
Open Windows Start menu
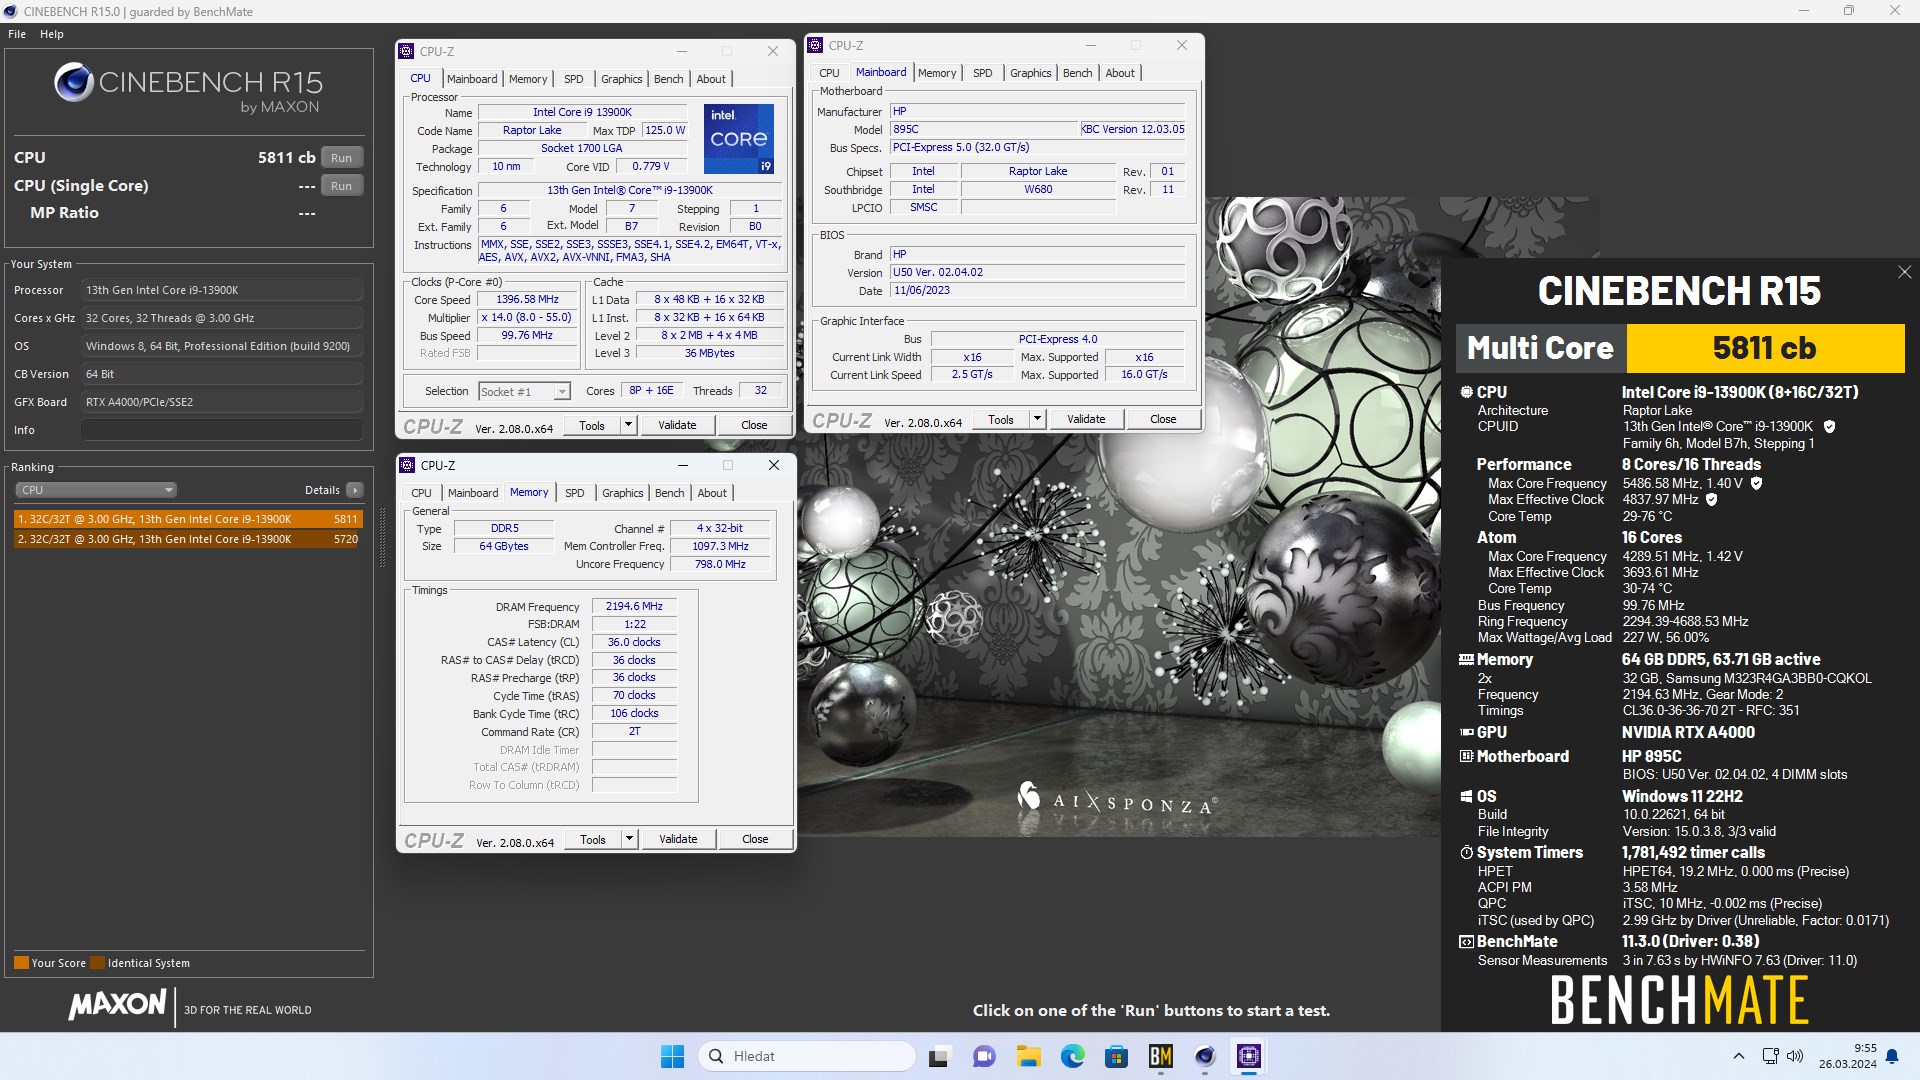[x=672, y=1056]
